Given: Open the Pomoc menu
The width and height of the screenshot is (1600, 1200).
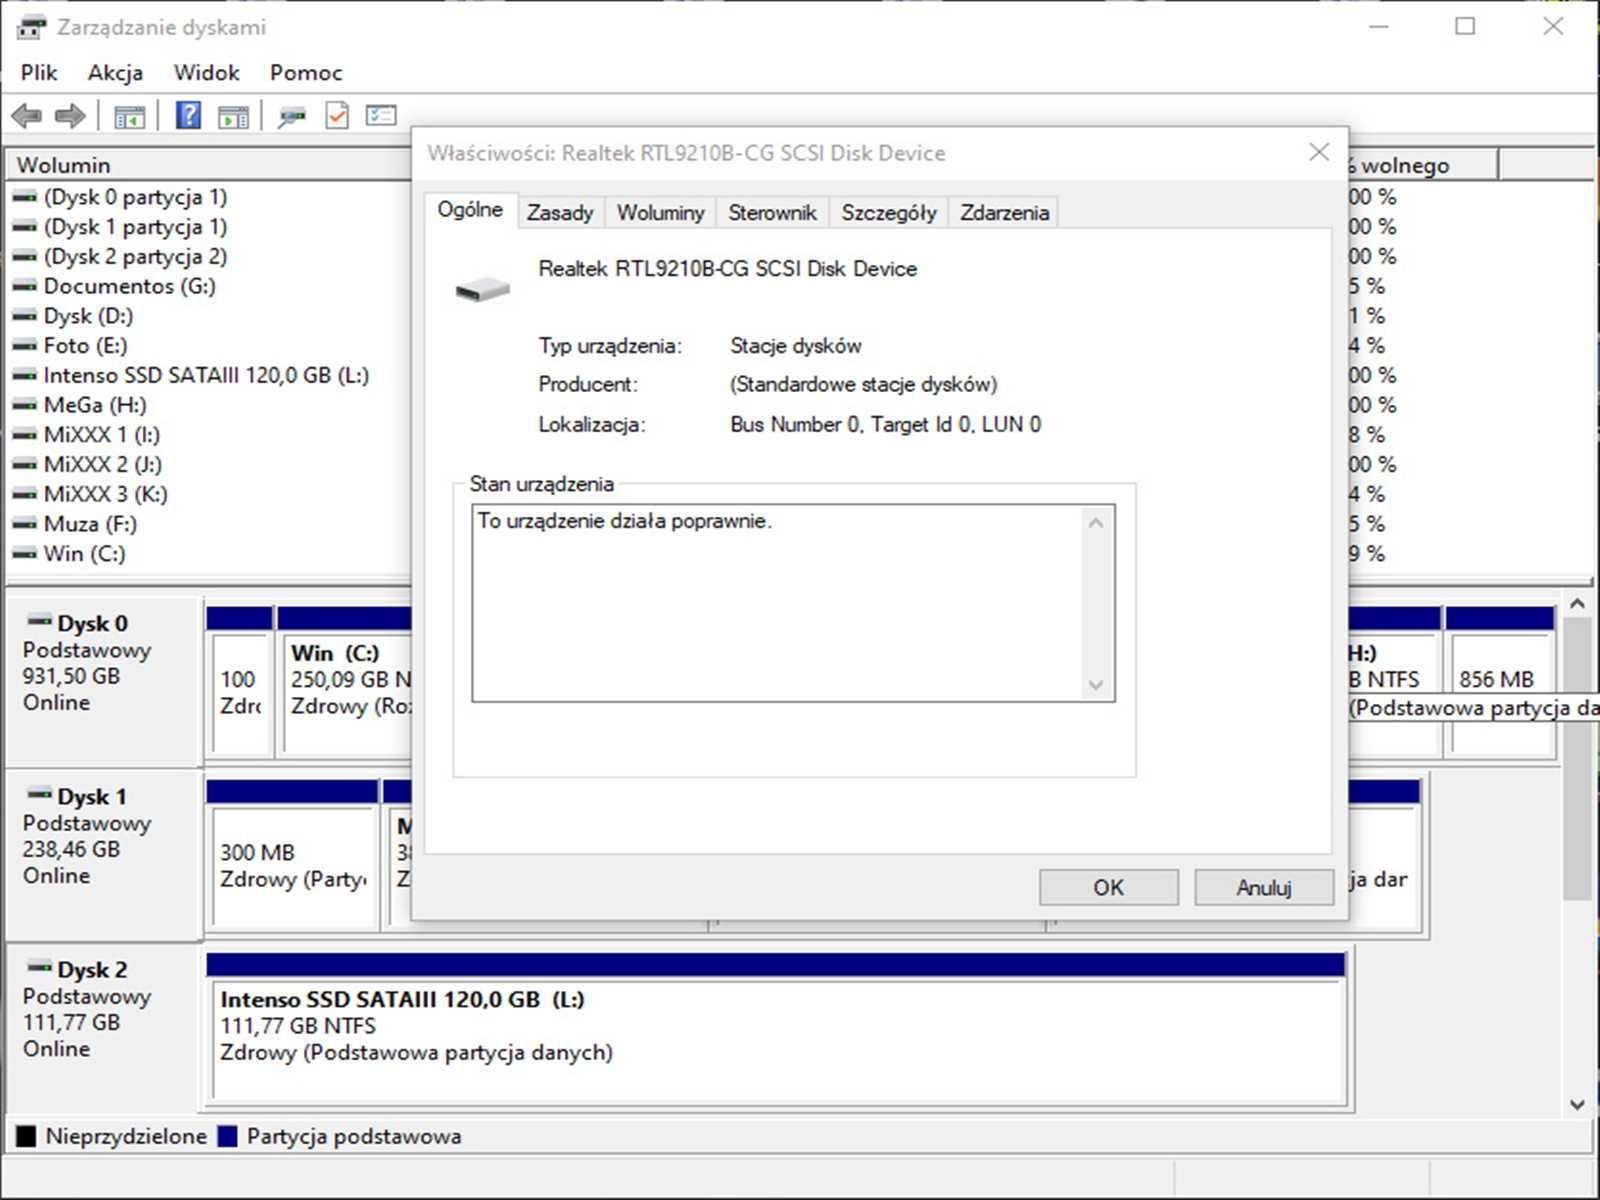Looking at the screenshot, I should (x=306, y=72).
